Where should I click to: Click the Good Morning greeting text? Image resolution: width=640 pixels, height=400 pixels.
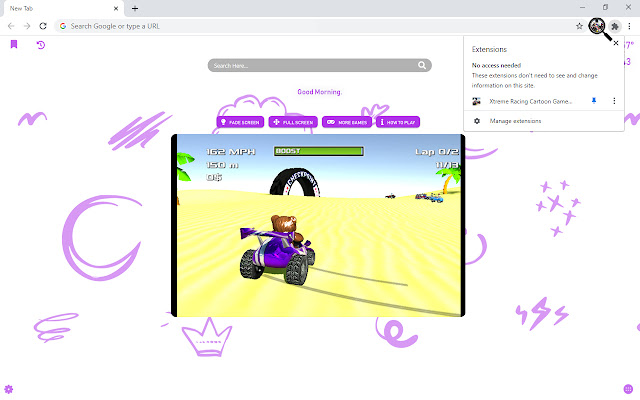coord(319,92)
